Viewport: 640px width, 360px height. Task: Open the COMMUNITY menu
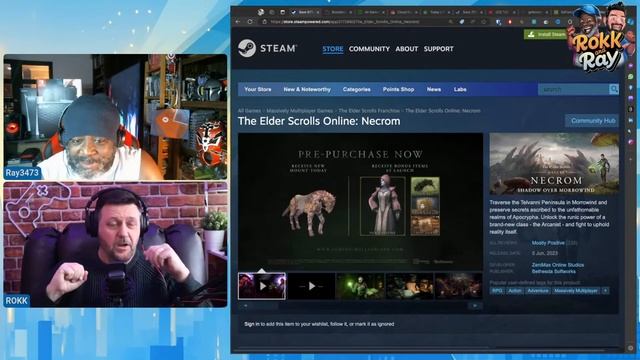click(369, 49)
